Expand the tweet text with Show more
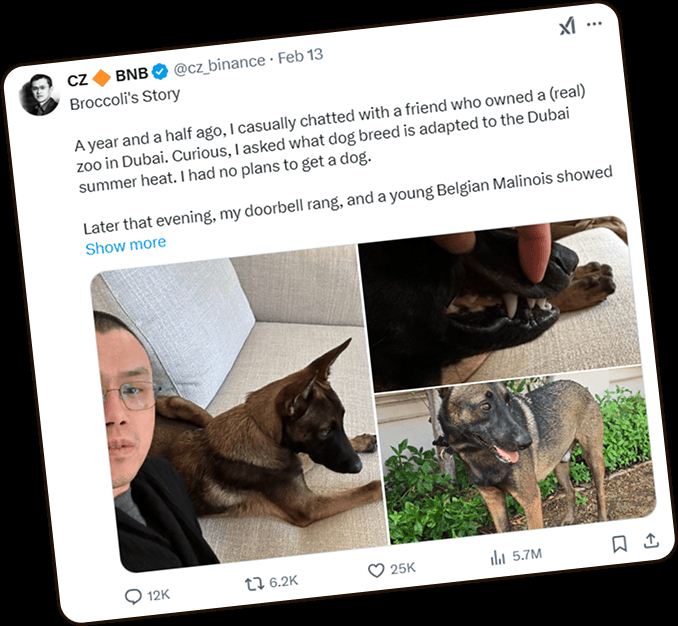 click(x=125, y=245)
